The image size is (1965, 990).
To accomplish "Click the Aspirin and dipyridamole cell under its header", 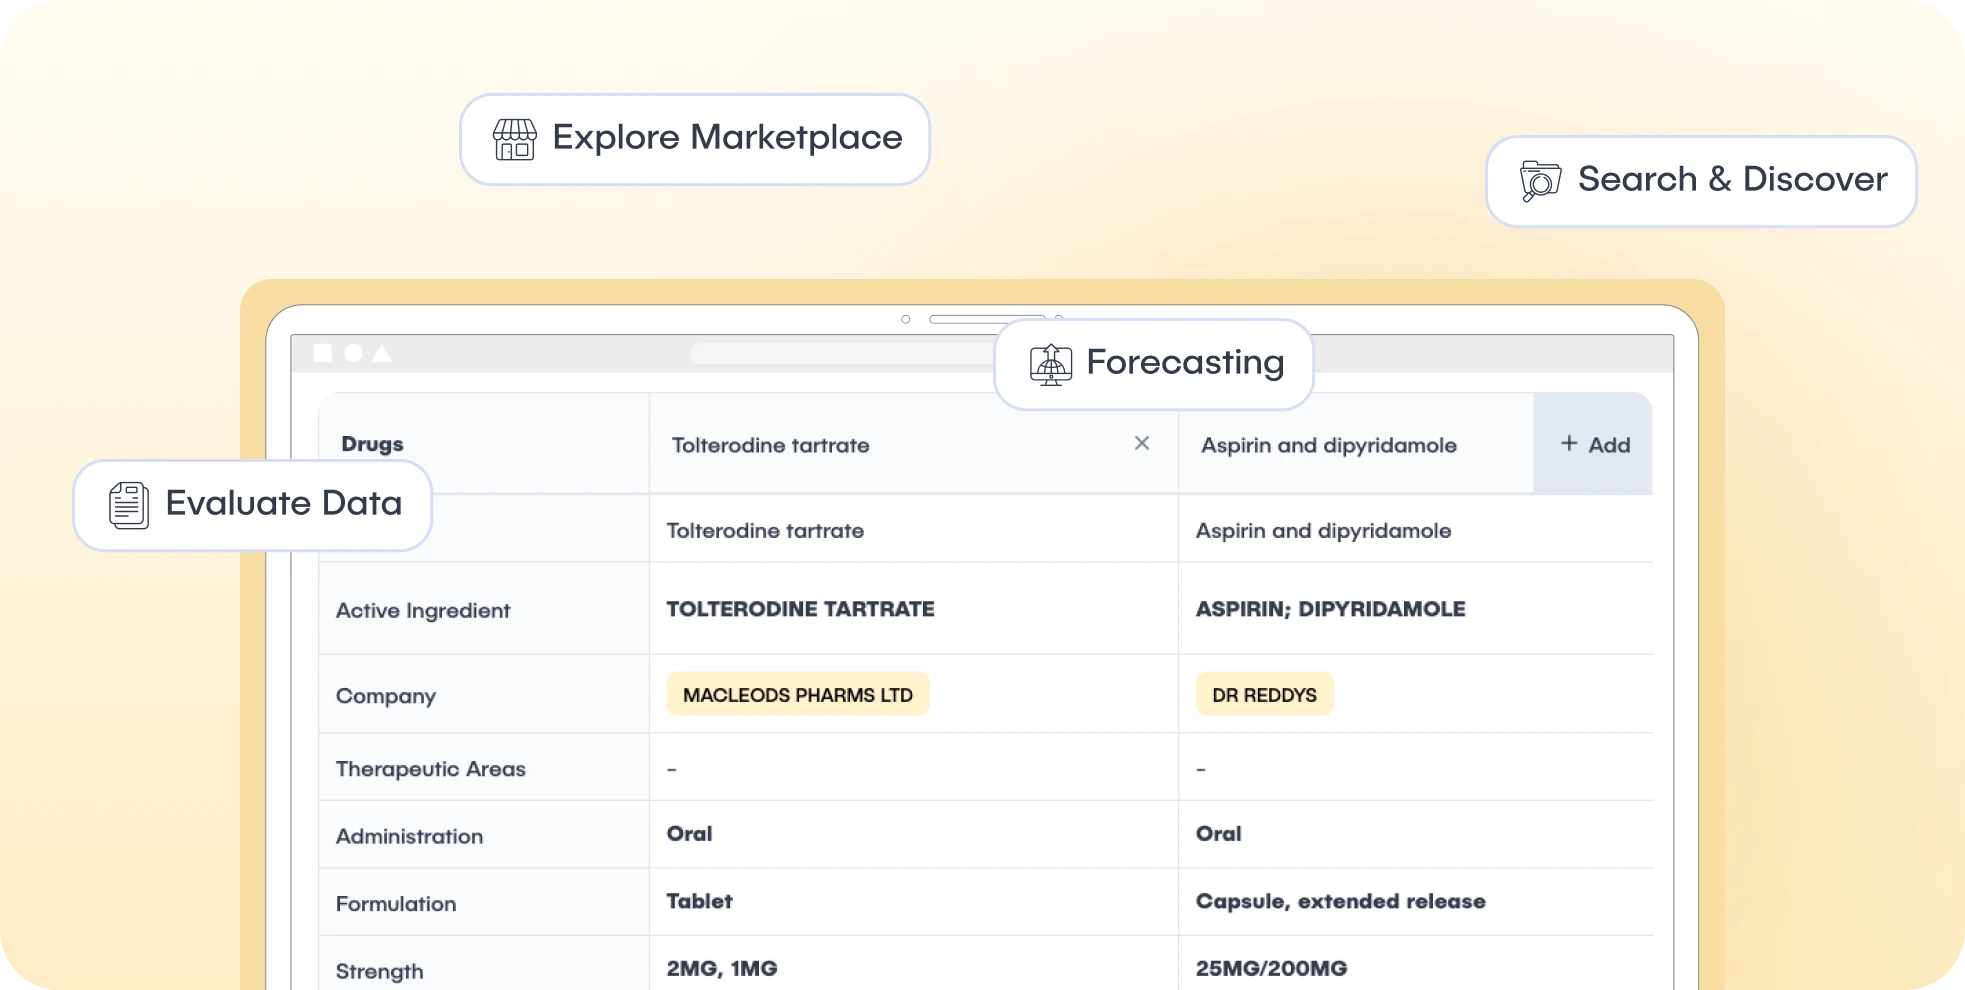I will coord(1323,531).
